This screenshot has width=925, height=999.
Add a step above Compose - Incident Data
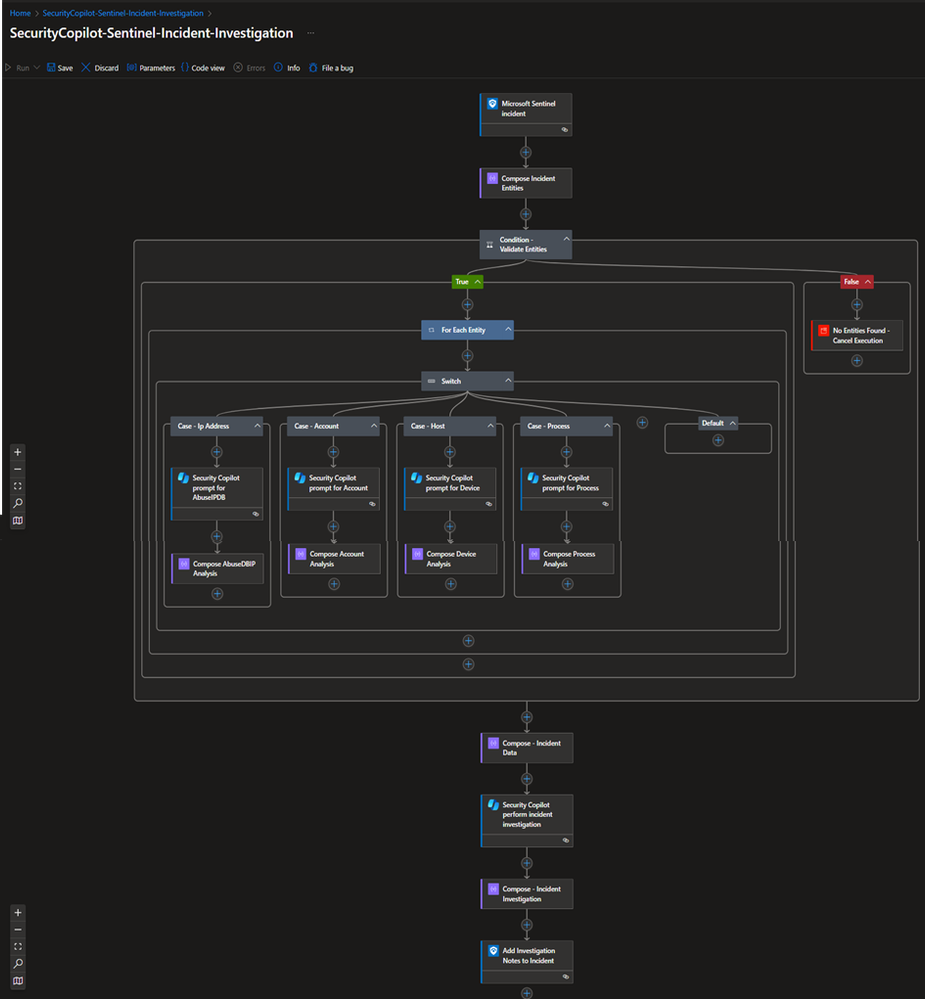(527, 717)
